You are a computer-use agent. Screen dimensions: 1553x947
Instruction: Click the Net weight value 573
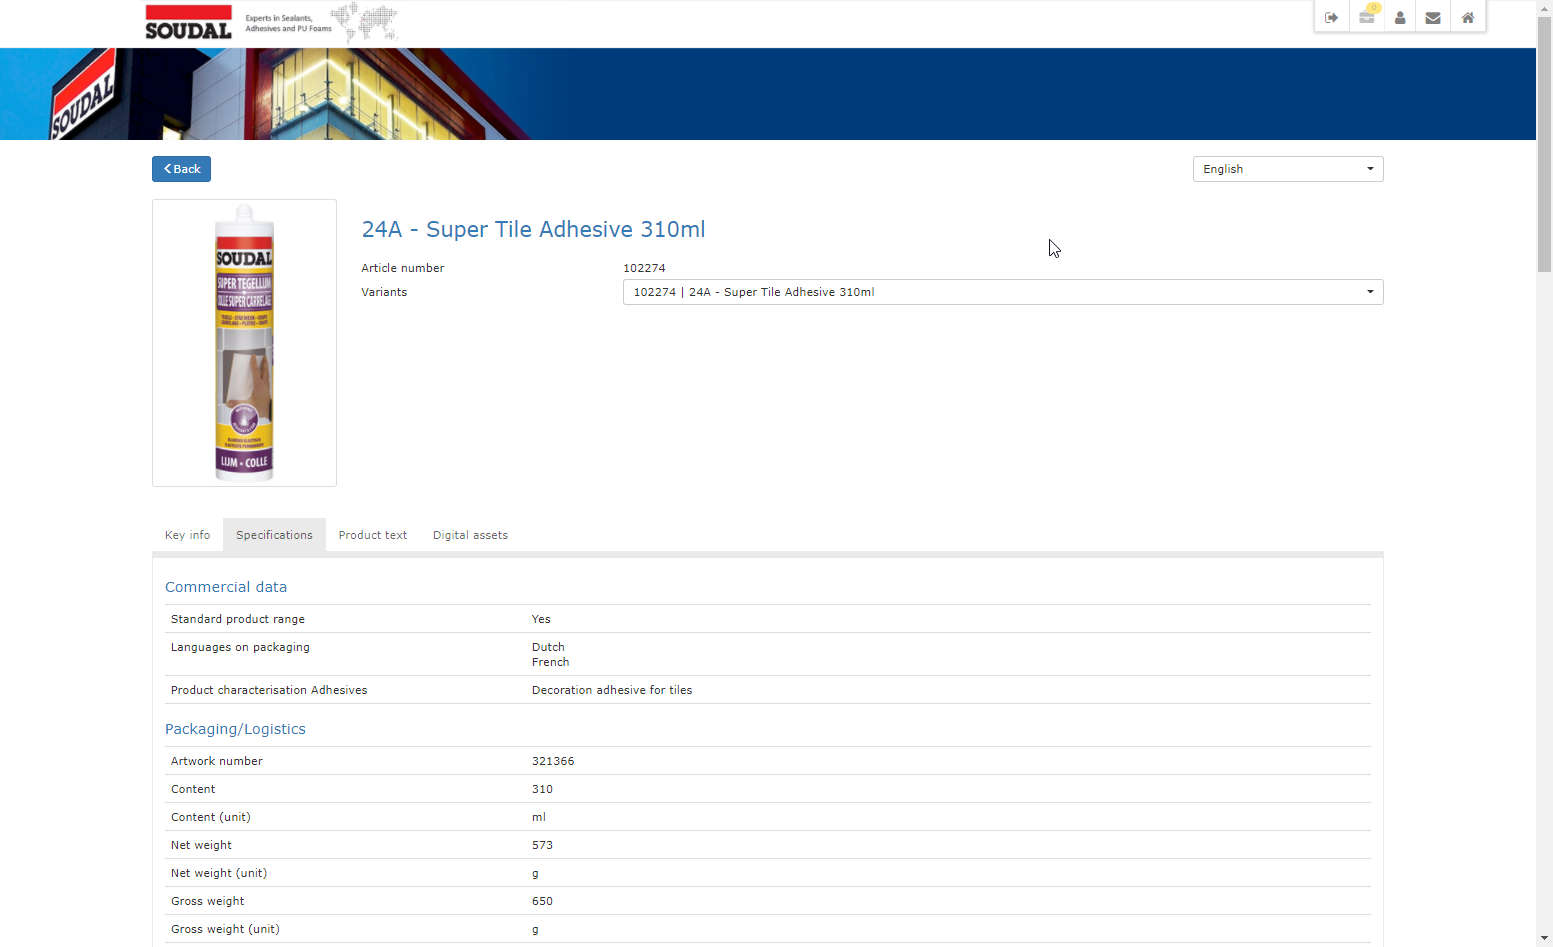542,845
